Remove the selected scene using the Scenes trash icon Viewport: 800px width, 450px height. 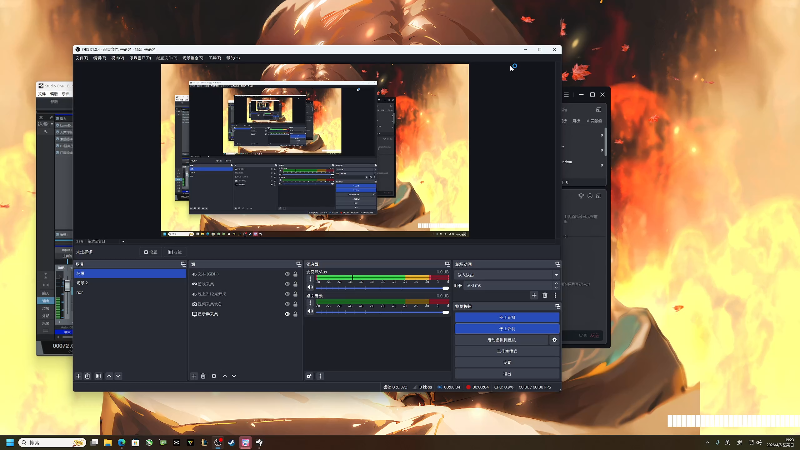coord(88,376)
